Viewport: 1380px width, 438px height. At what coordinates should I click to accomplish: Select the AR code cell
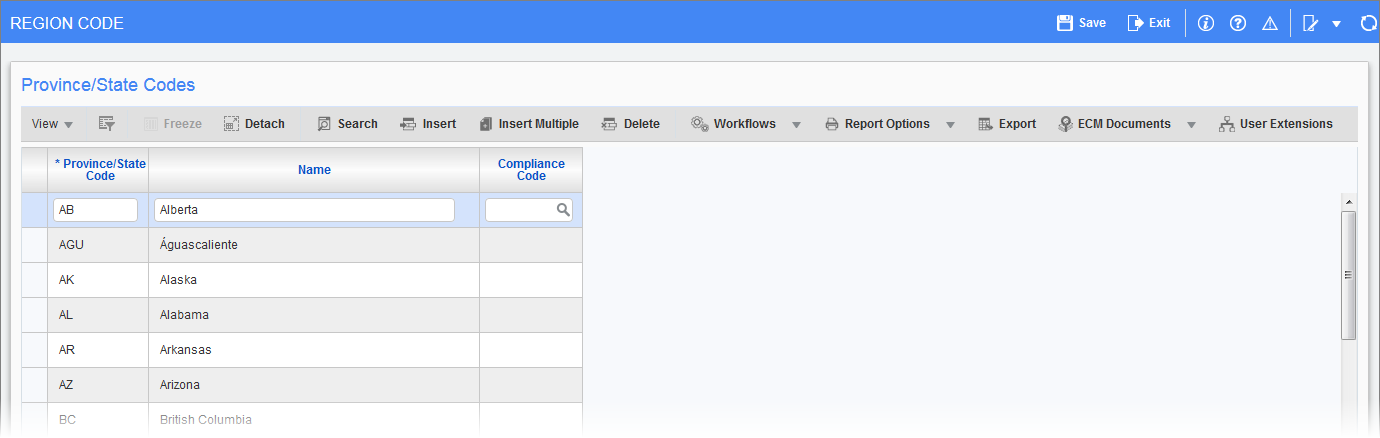tap(98, 350)
